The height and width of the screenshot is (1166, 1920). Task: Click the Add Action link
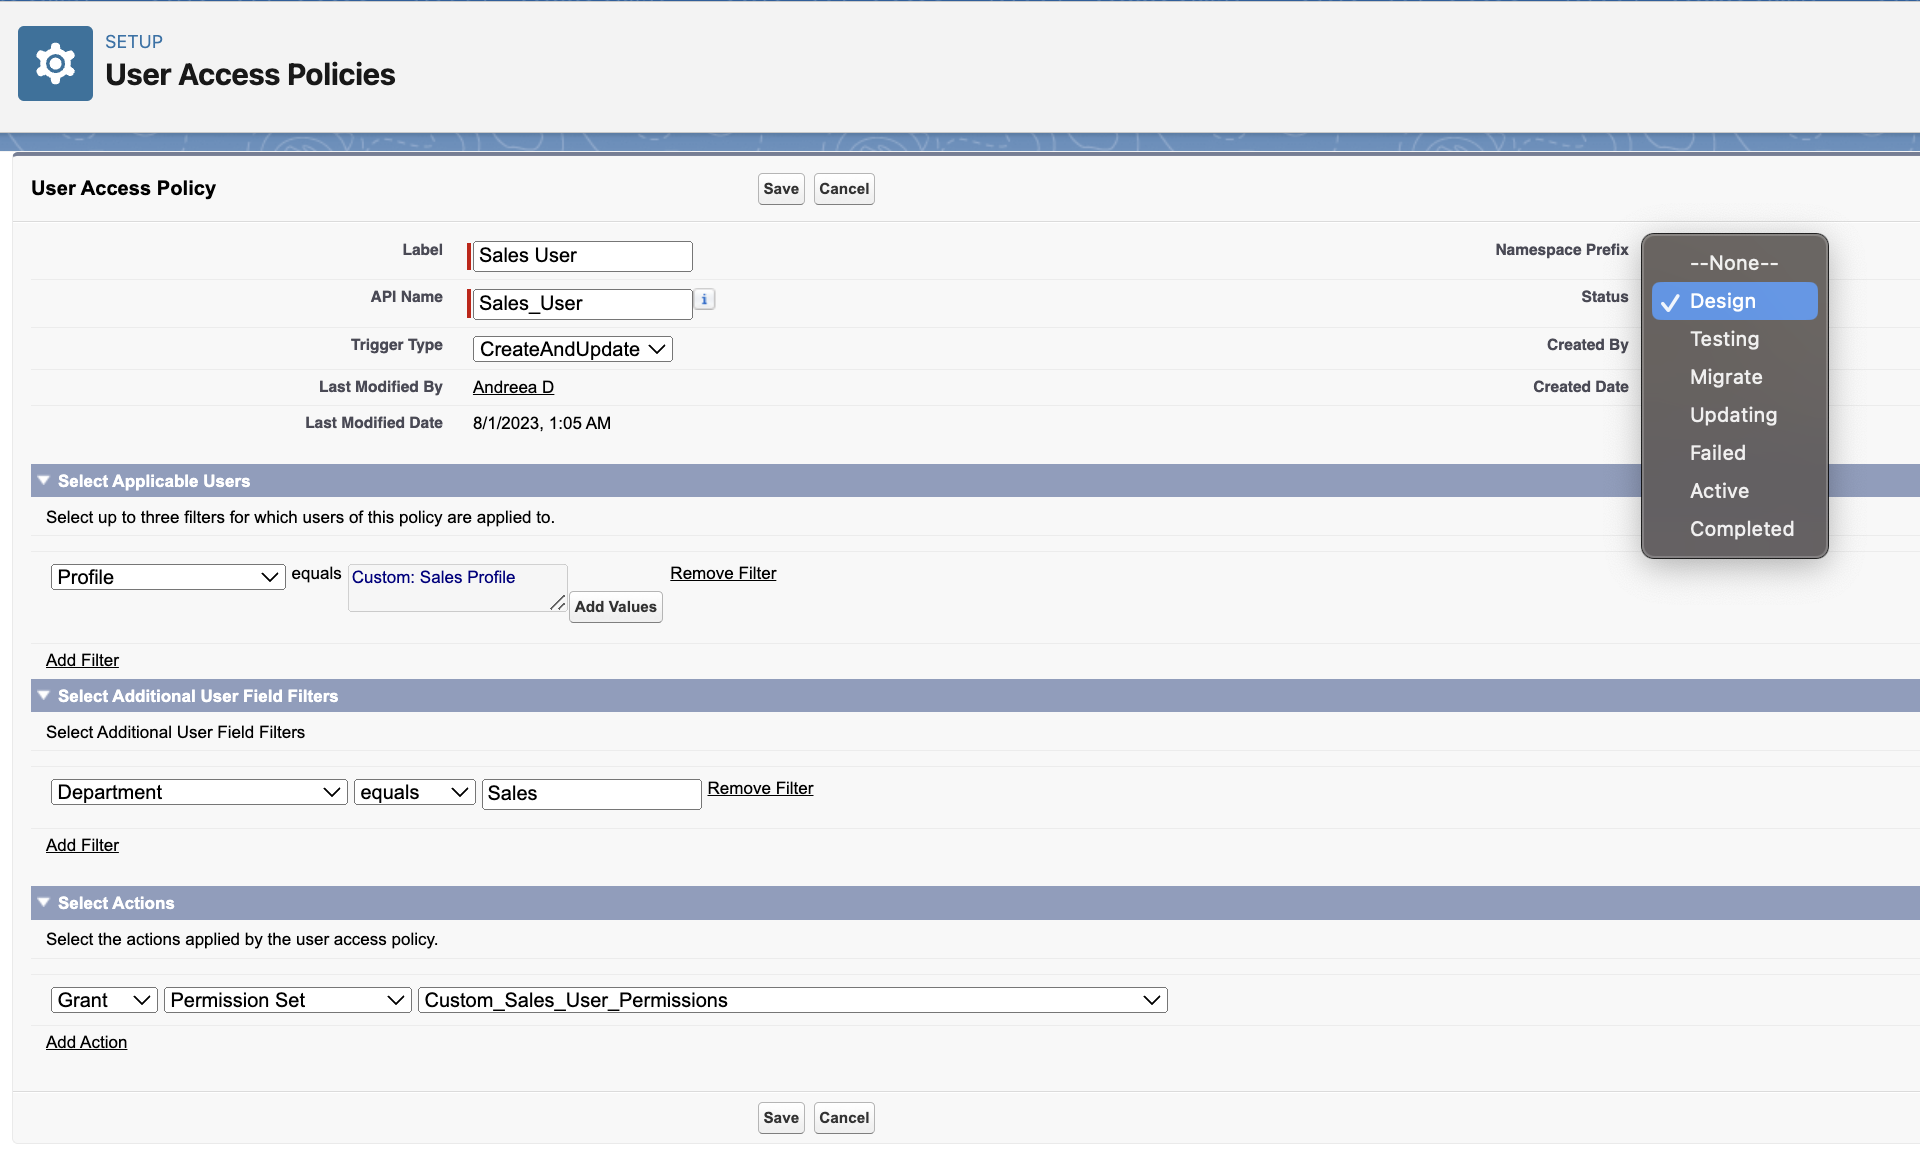coord(86,1042)
